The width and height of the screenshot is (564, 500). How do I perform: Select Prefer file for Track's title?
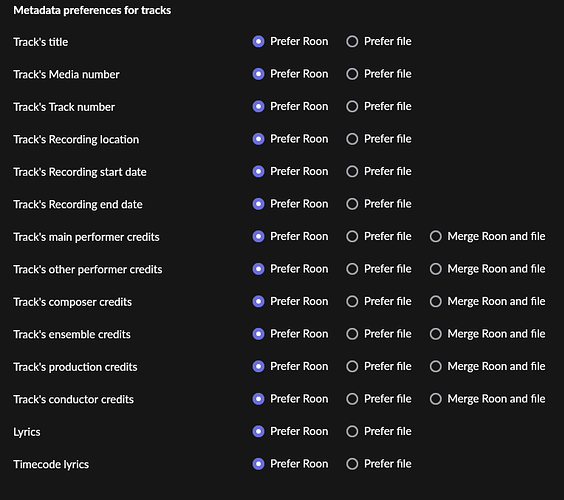(x=352, y=41)
